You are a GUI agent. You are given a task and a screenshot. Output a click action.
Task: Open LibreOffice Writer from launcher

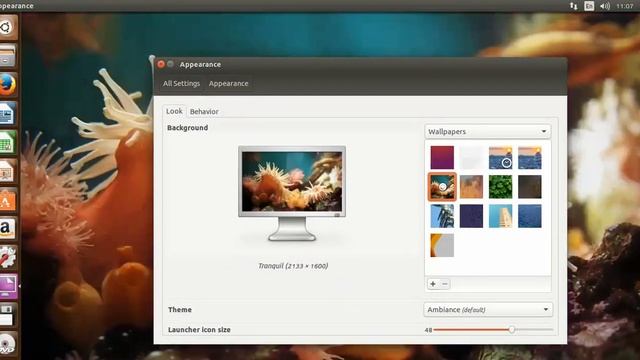[7, 113]
